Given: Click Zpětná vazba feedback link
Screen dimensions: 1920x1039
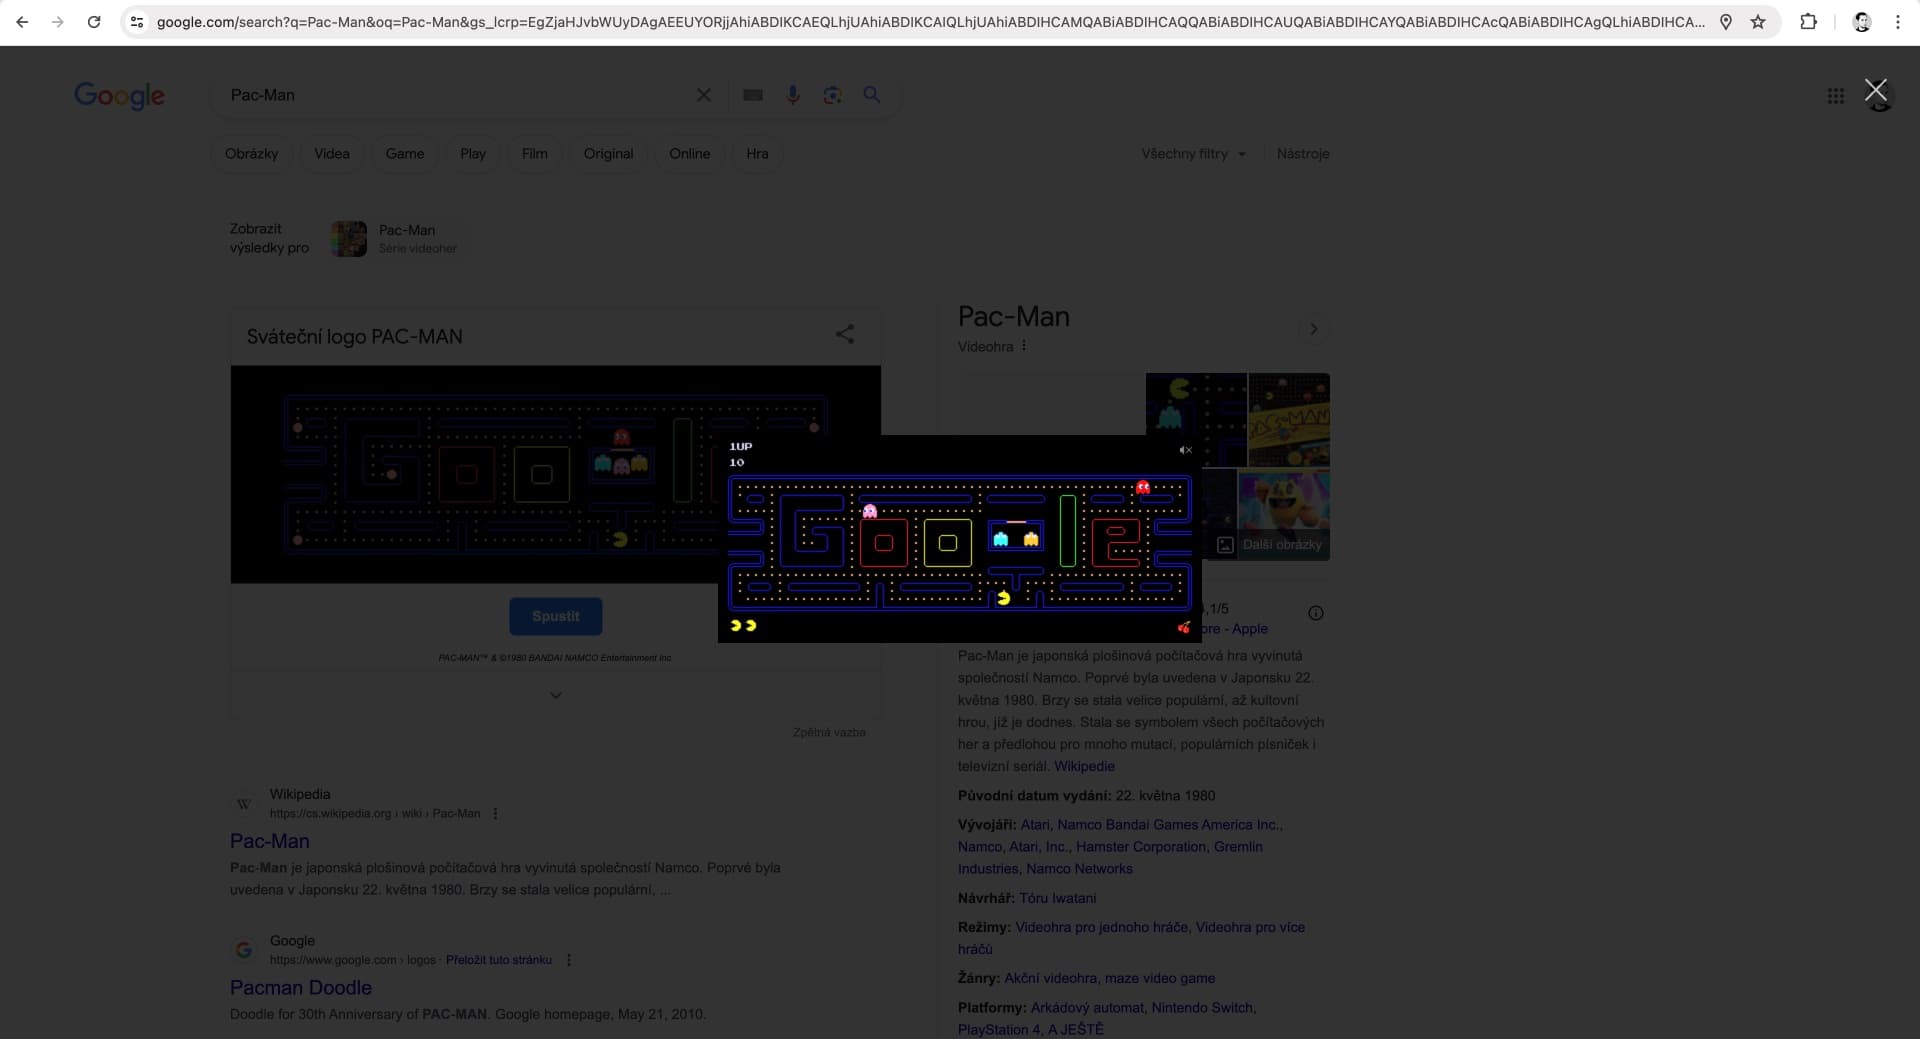Looking at the screenshot, I should pyautogui.click(x=829, y=733).
